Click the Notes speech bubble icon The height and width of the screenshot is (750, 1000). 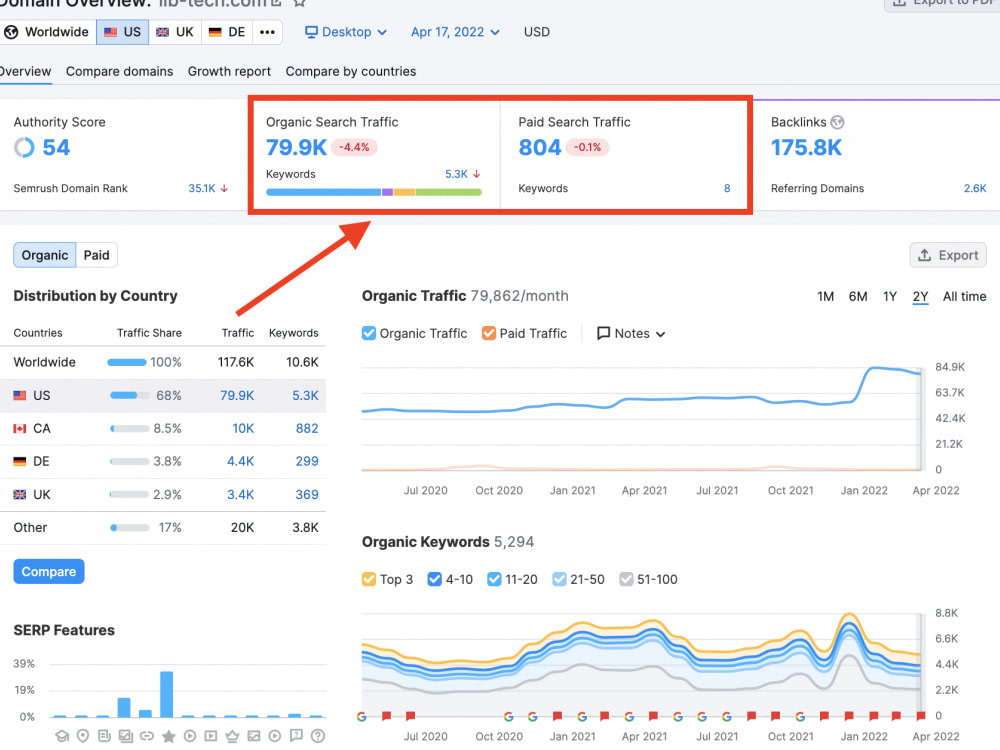[603, 333]
